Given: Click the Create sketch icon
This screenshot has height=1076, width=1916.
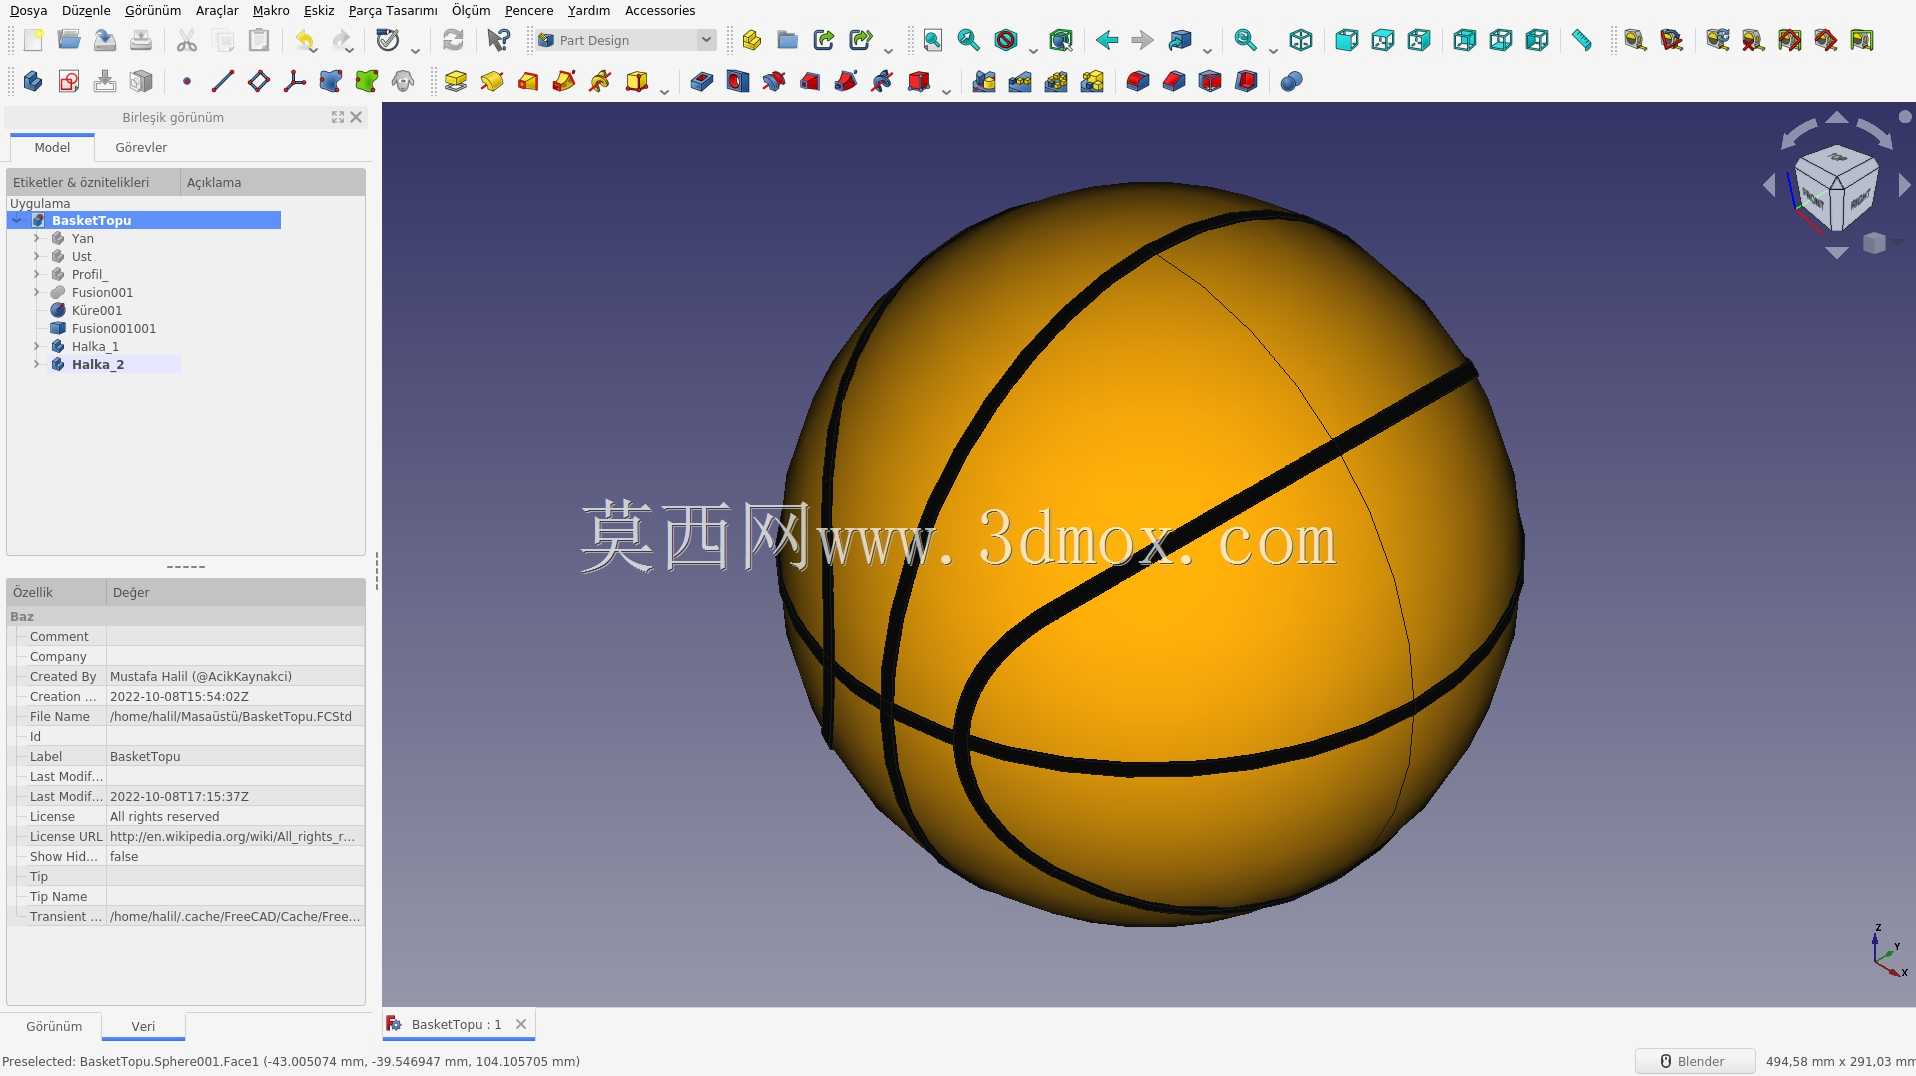Looking at the screenshot, I should 69,81.
